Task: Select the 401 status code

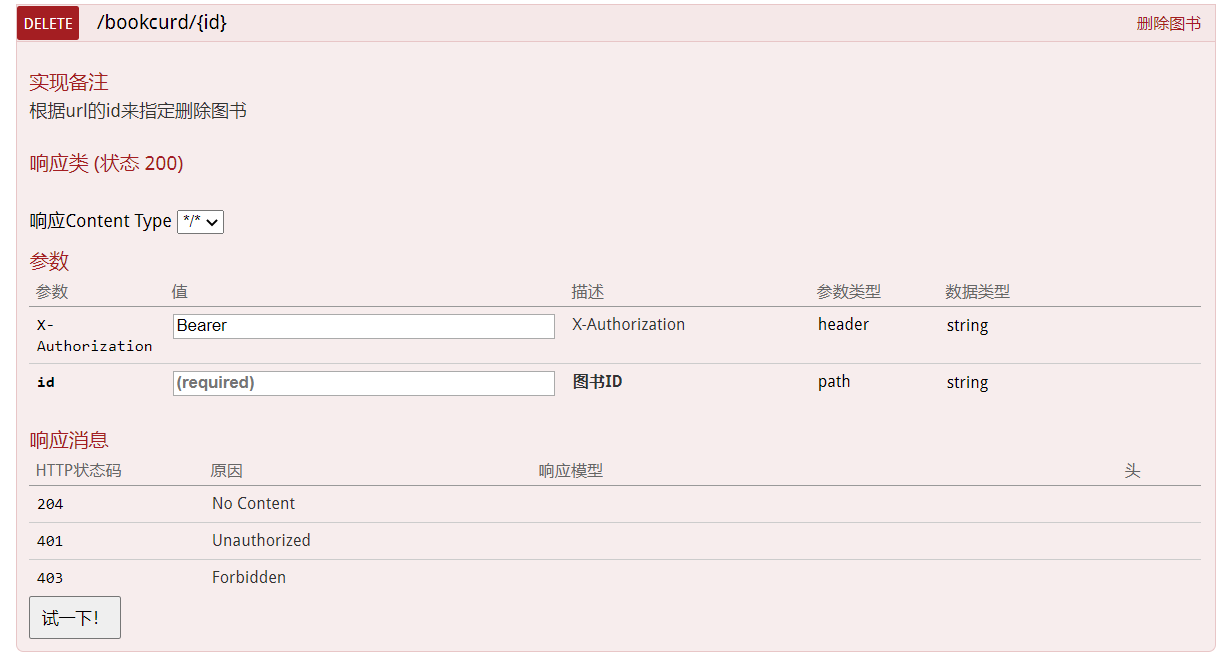Action: tap(50, 541)
